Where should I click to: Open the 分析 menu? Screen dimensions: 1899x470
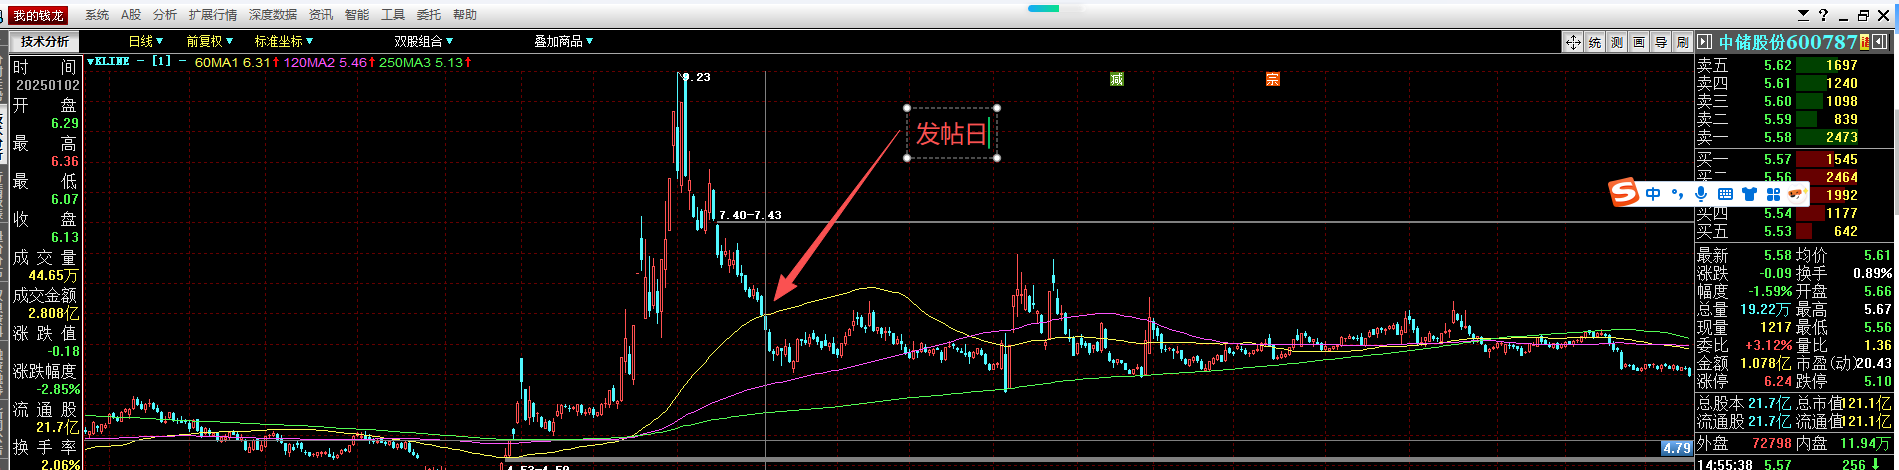(165, 15)
